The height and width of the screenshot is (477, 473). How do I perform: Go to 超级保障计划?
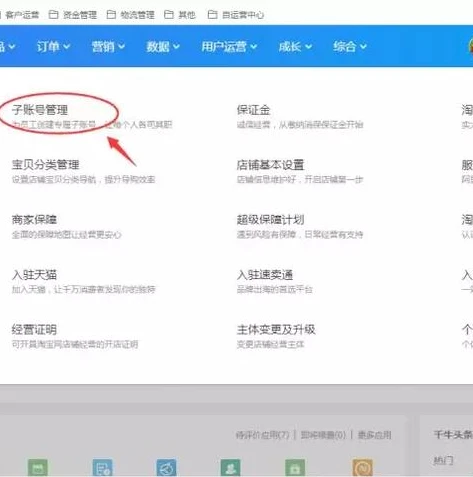click(270, 220)
